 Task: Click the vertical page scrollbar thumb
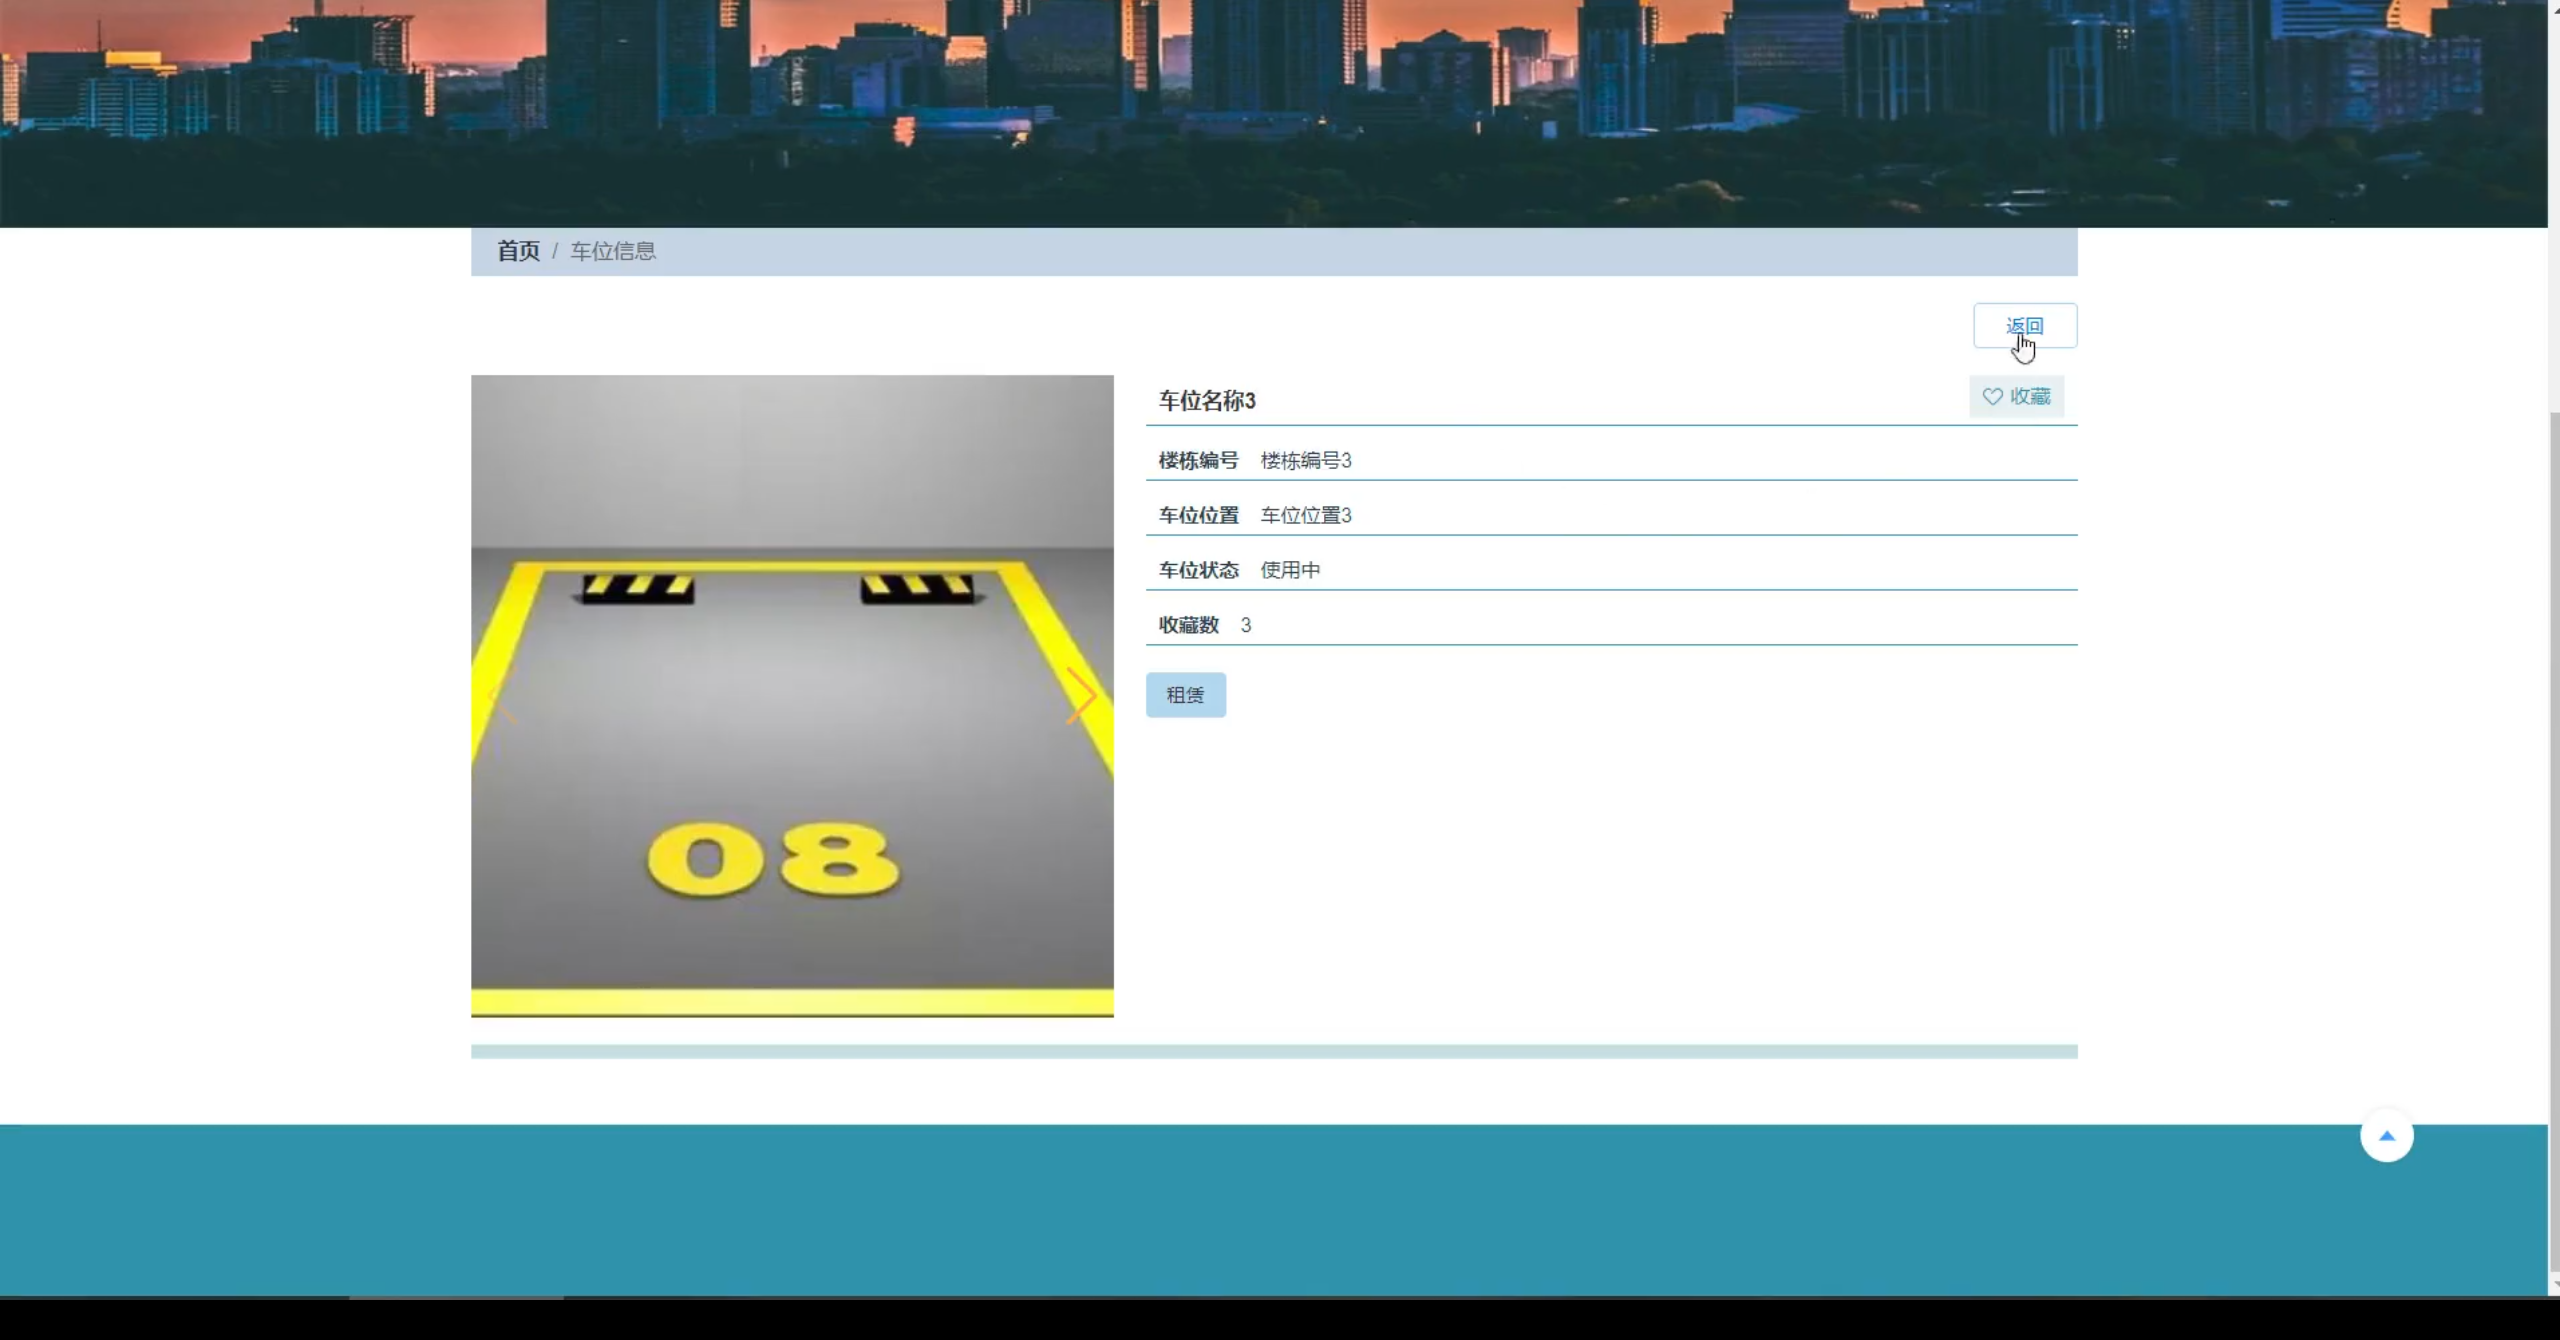click(2553, 840)
